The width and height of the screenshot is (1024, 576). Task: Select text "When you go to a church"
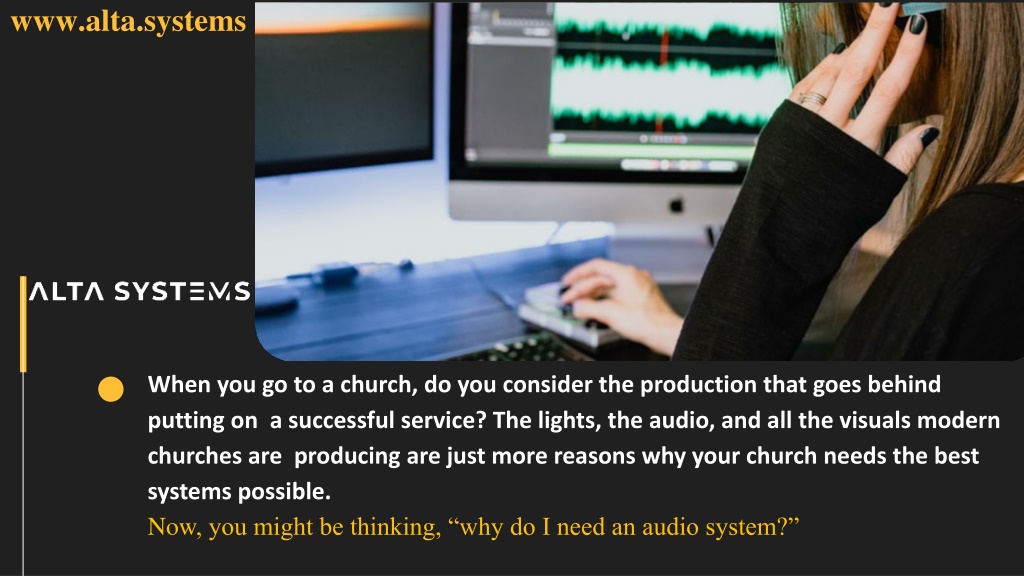(x=282, y=385)
